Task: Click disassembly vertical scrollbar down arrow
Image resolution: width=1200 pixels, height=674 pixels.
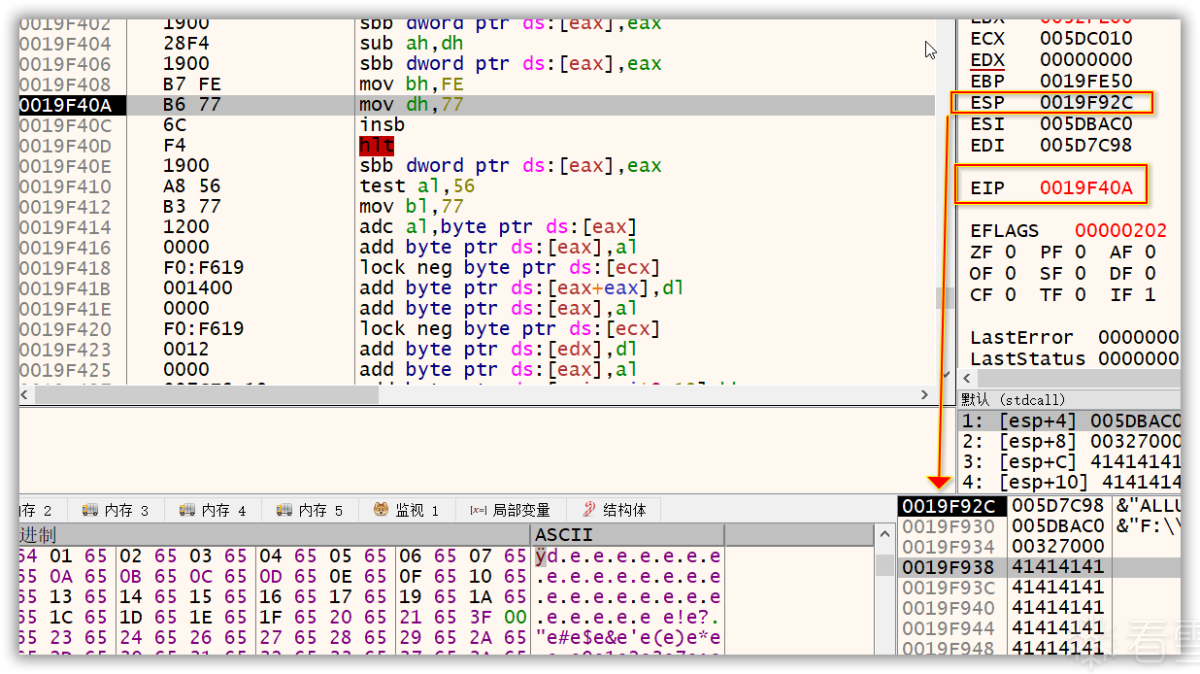Action: (x=946, y=377)
